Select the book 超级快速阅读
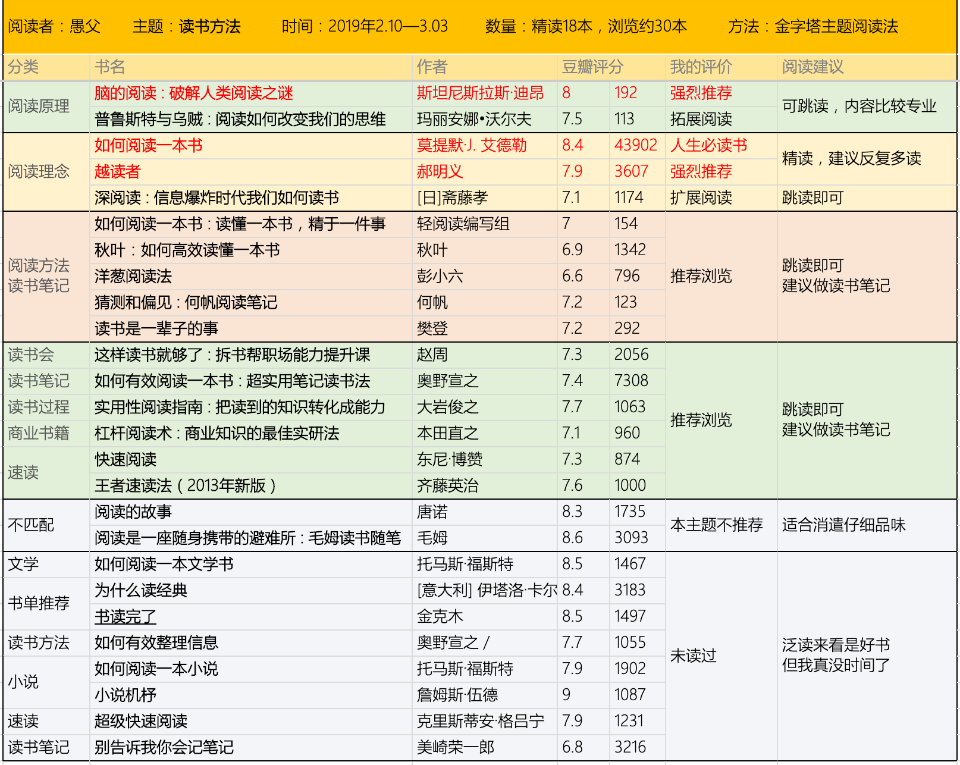The width and height of the screenshot is (960, 765). (x=141, y=722)
